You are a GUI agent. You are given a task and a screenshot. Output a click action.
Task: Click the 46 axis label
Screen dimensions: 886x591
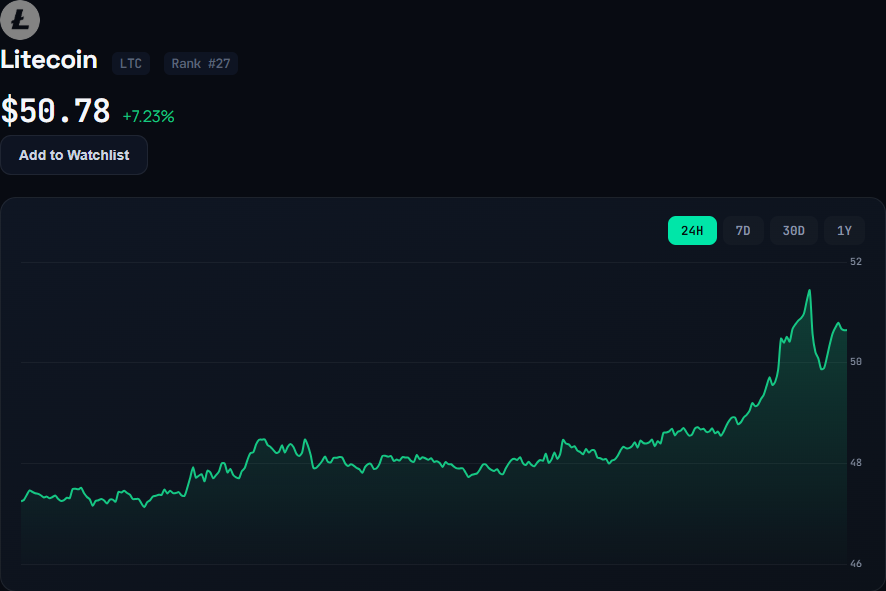click(856, 564)
